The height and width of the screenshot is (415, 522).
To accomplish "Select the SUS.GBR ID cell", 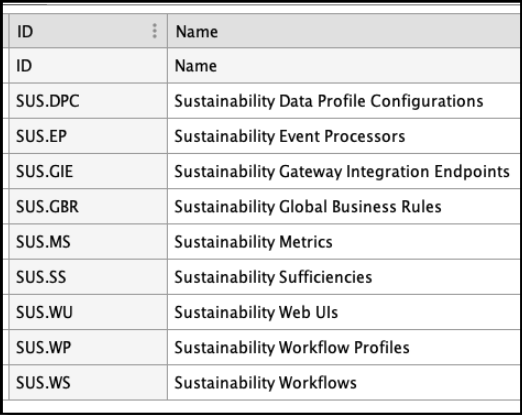I will point(88,206).
